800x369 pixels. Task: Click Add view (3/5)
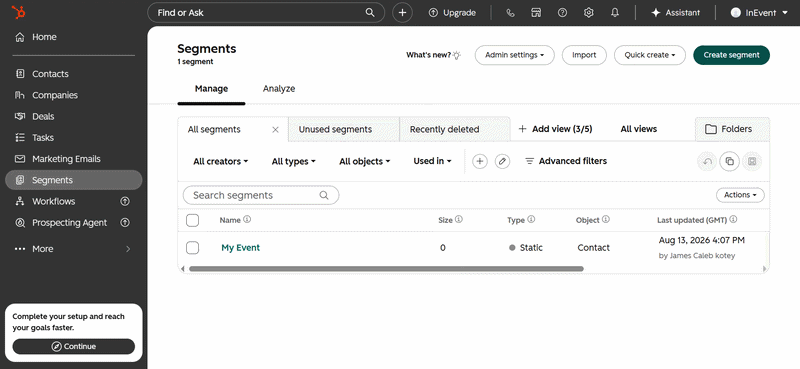coord(555,129)
